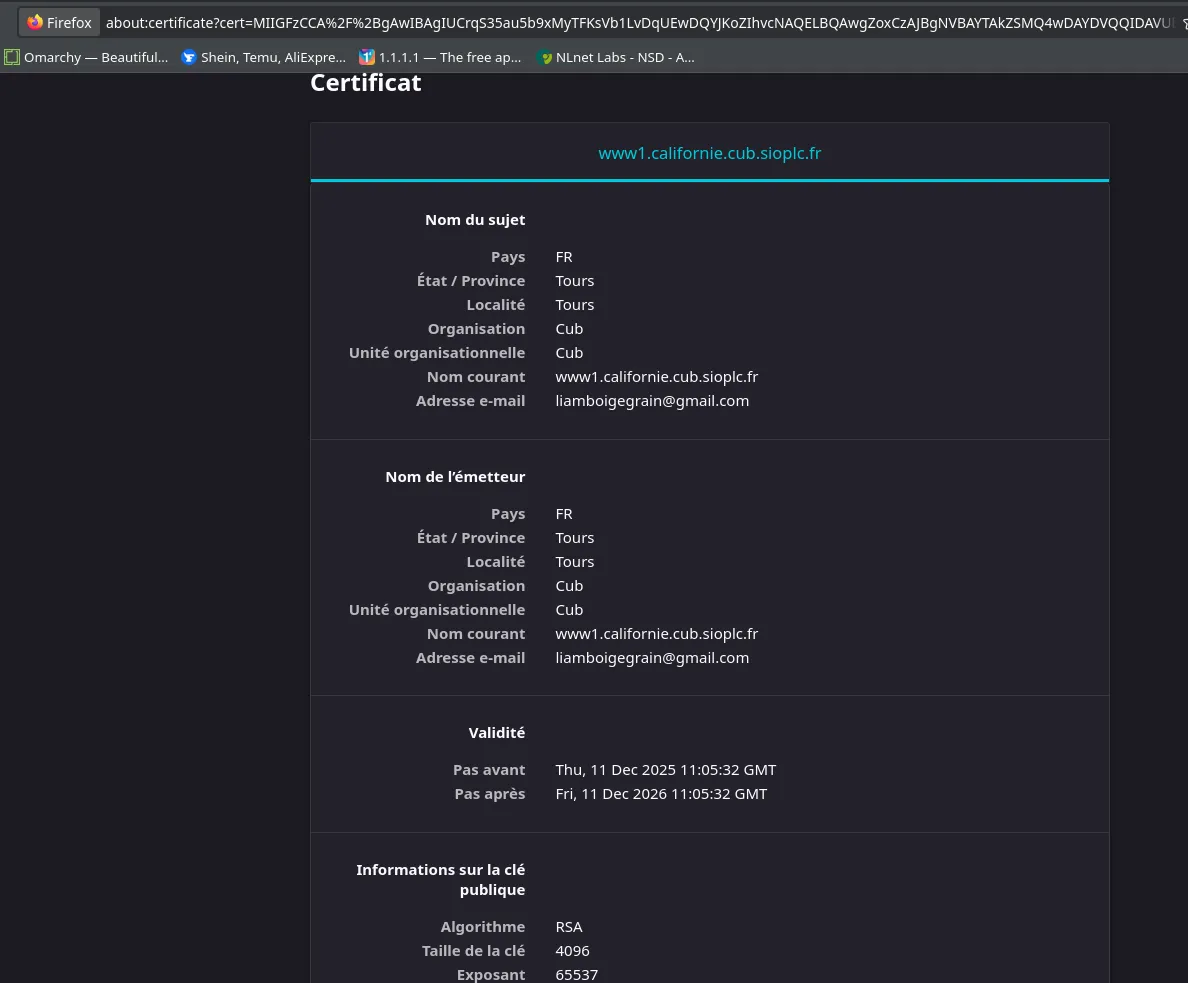This screenshot has width=1188, height=983.
Task: Click the exponent value 65537
Action: (x=576, y=975)
